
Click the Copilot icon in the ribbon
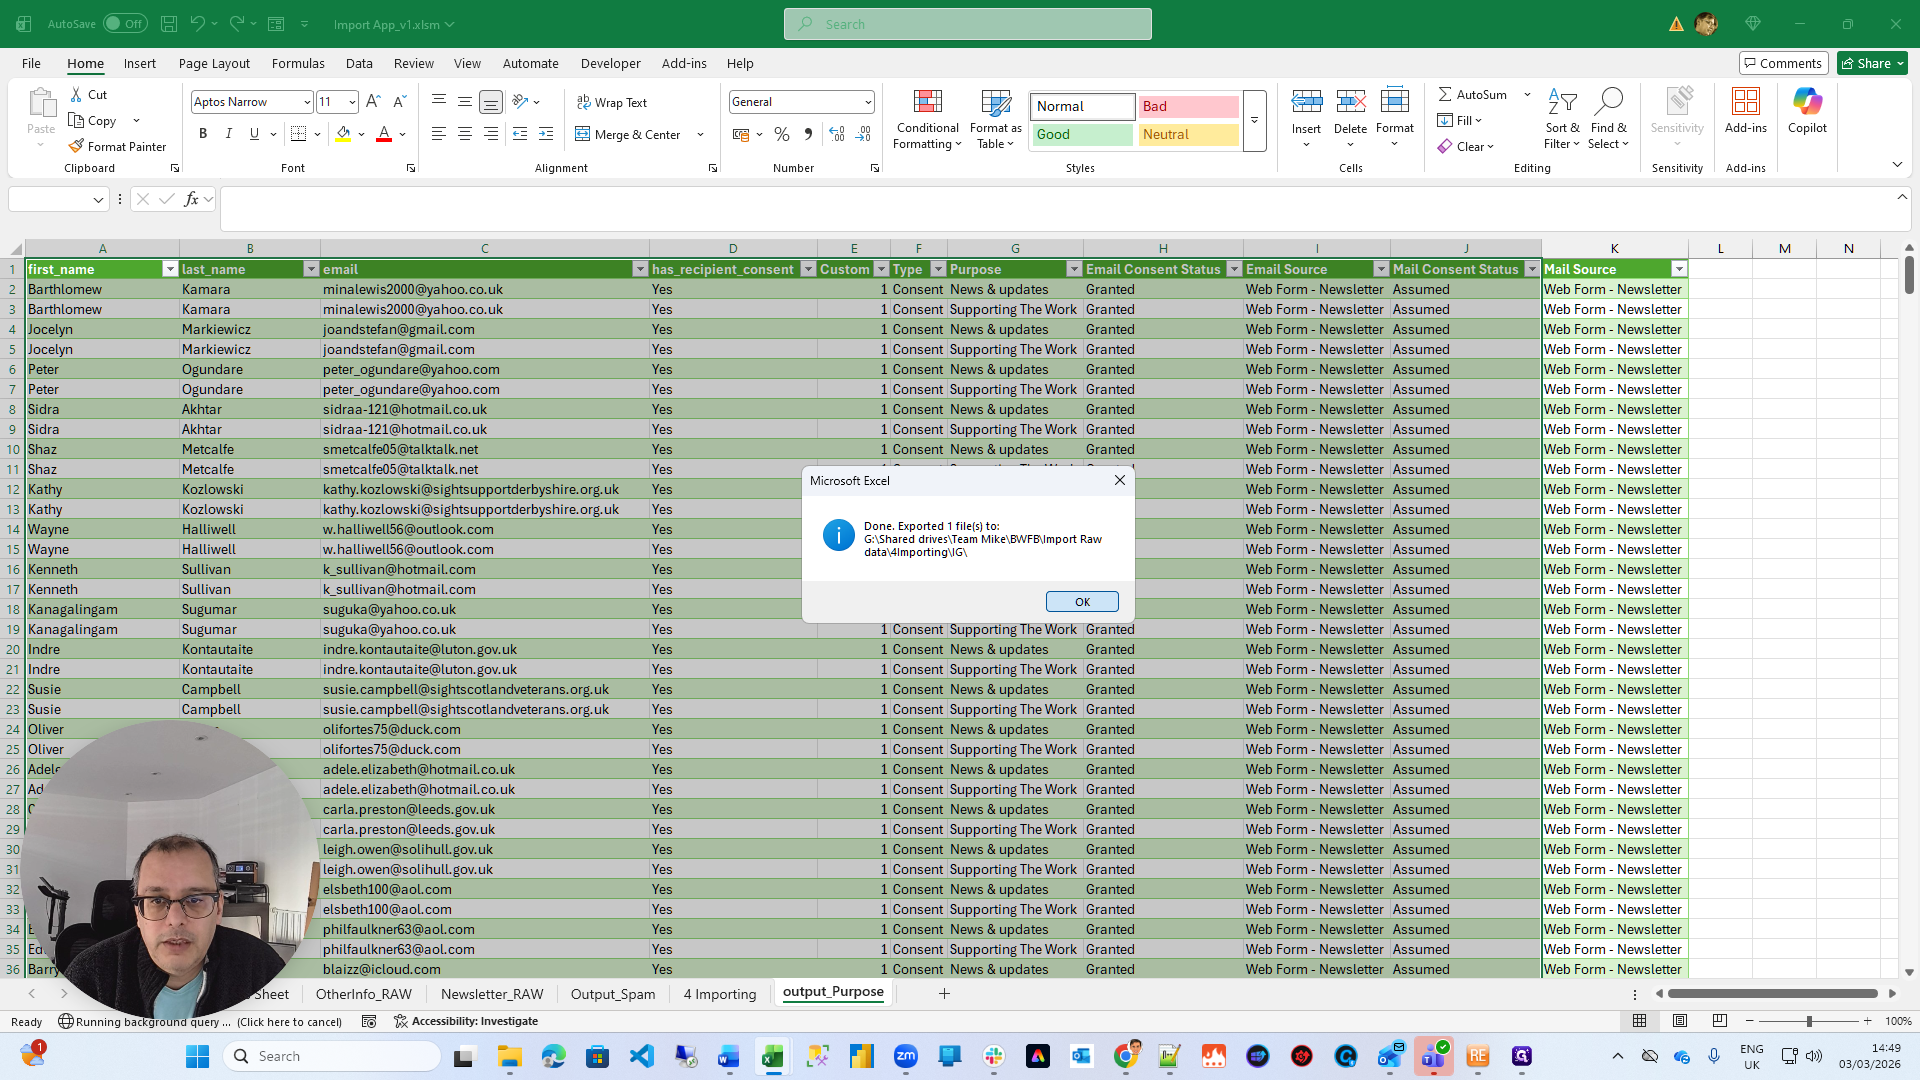pos(1807,103)
